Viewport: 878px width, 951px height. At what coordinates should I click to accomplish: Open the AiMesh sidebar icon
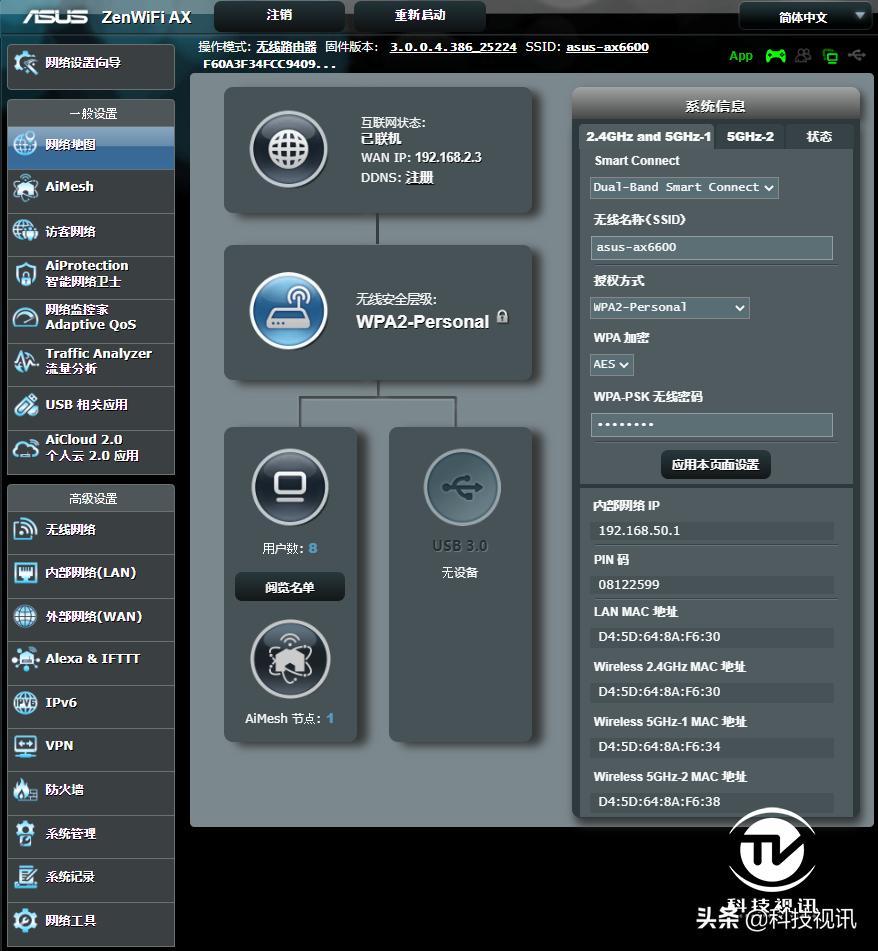click(x=25, y=187)
